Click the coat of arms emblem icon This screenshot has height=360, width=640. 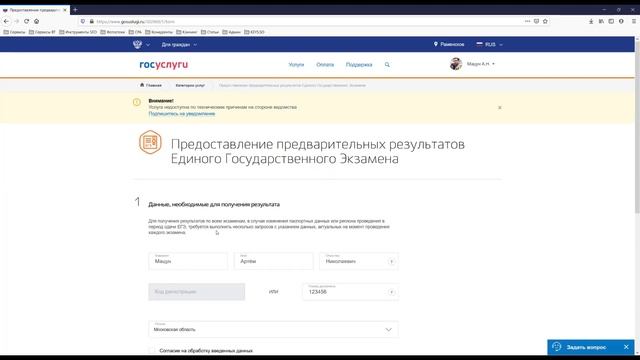[138, 44]
